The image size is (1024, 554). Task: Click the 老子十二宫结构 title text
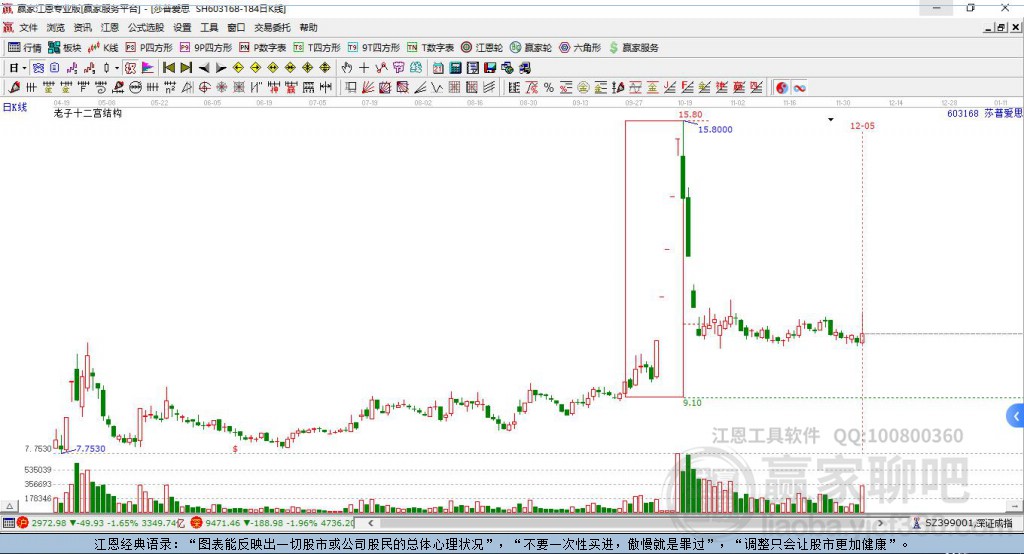[88, 113]
